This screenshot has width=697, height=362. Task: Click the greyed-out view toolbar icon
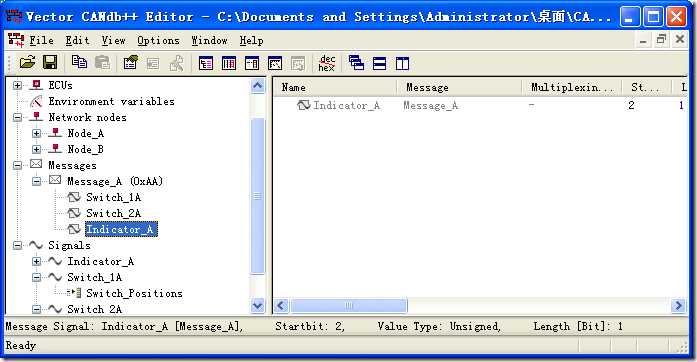pyautogui.click(x=298, y=63)
